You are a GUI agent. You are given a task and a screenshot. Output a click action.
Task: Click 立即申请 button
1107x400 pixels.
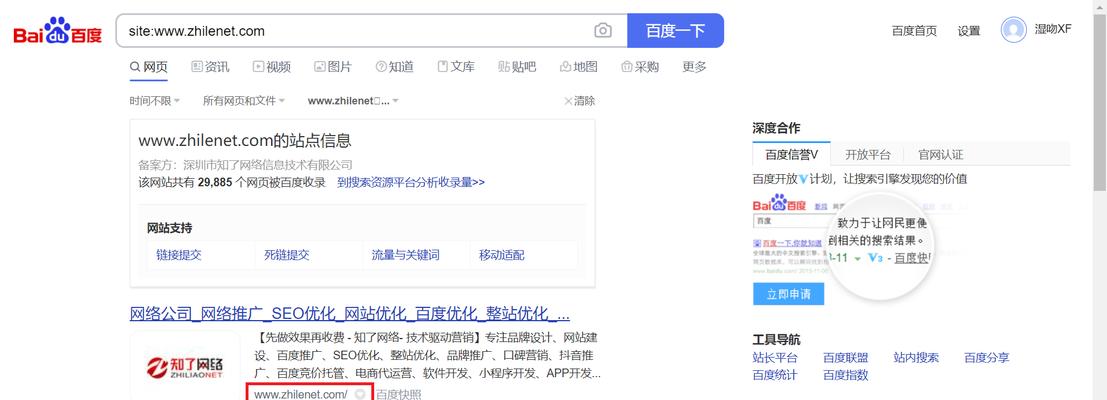pyautogui.click(x=788, y=293)
